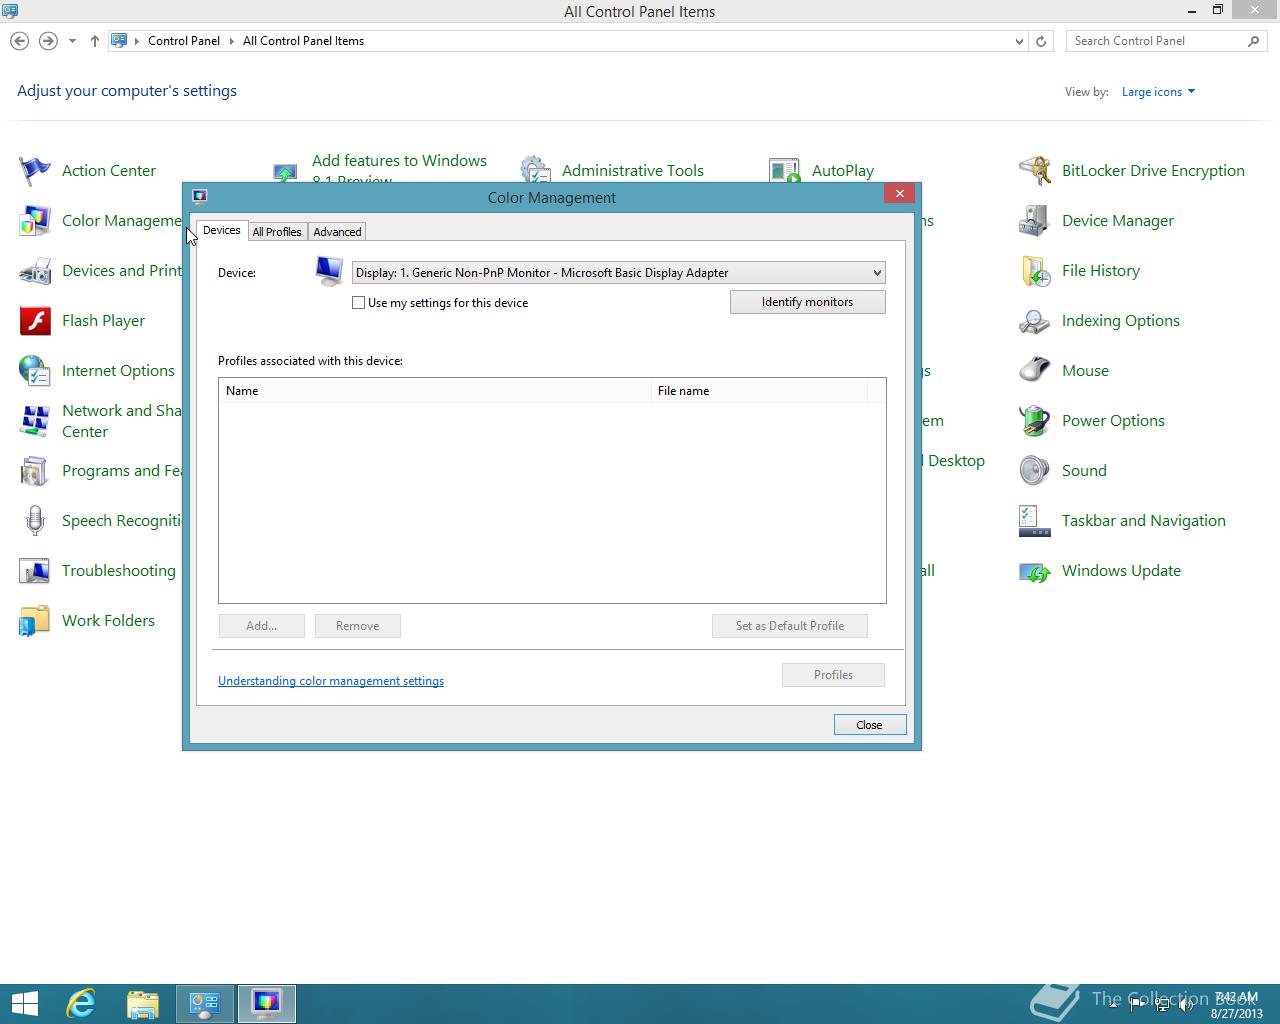Switch to the Advanced tab

coord(337,232)
